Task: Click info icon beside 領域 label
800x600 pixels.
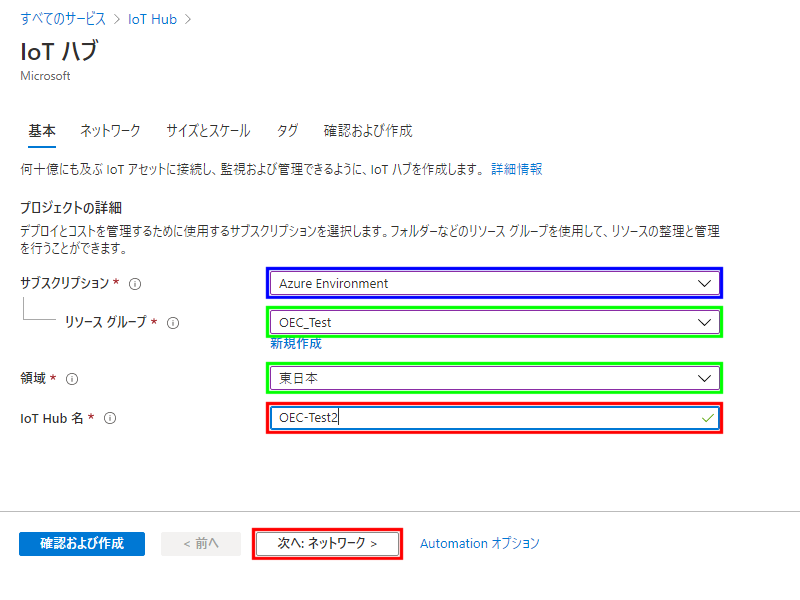Action: point(72,379)
